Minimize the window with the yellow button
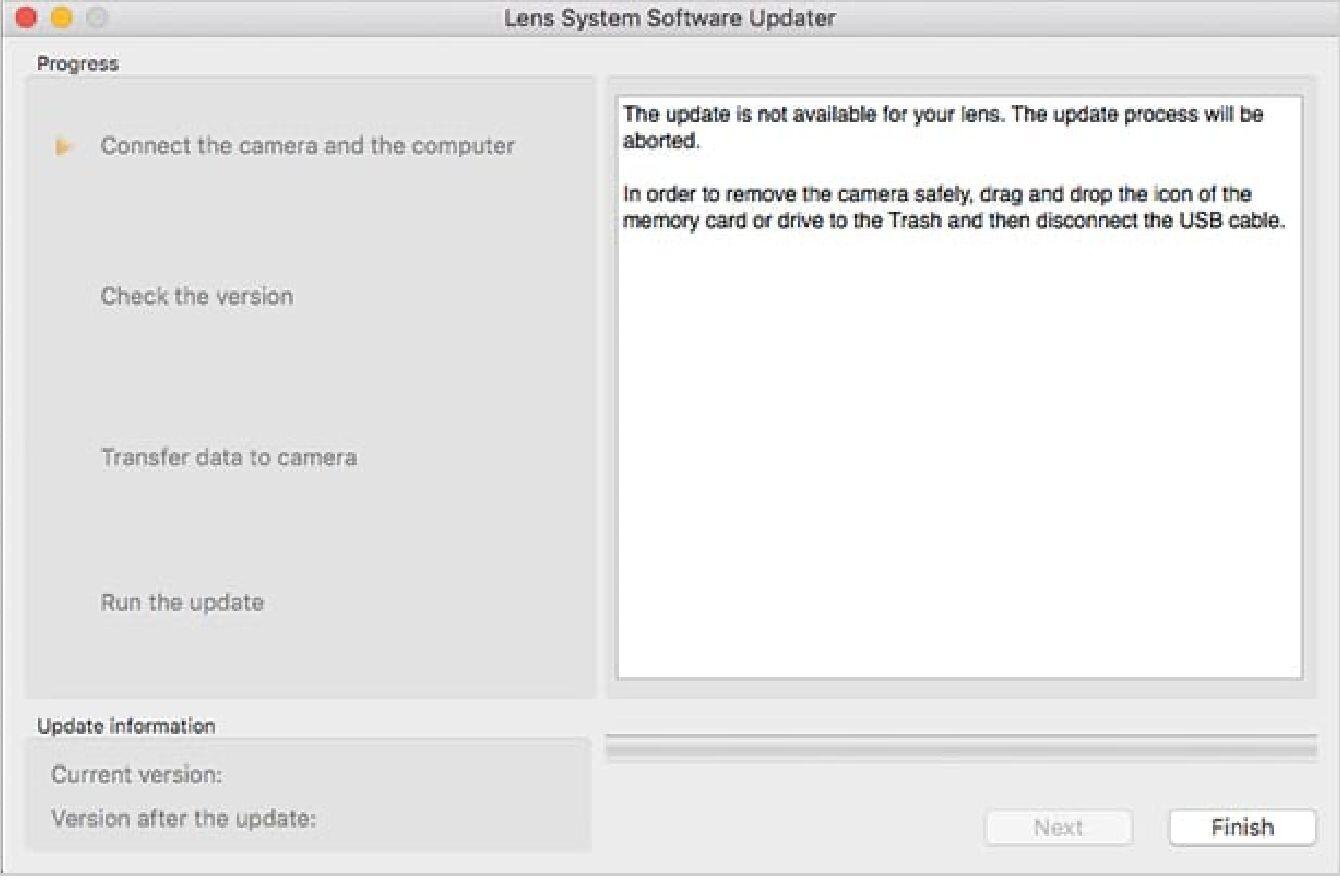1340x880 pixels. [x=61, y=18]
